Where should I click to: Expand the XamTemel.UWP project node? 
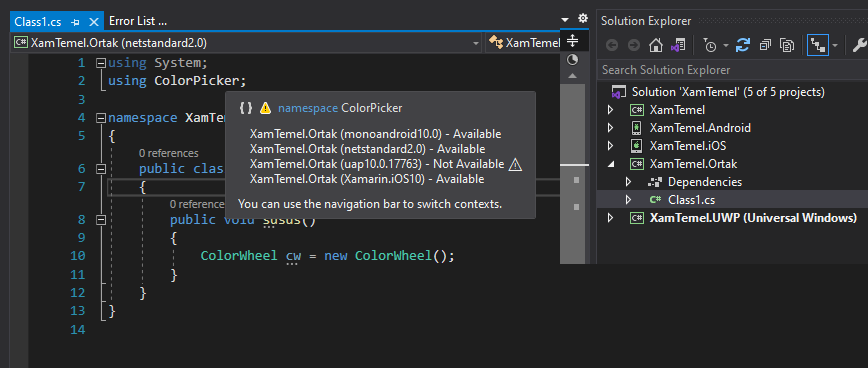point(611,218)
